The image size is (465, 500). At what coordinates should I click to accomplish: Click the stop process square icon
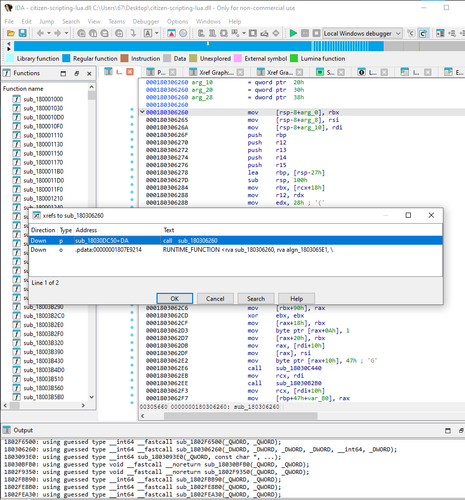pyautogui.click(x=316, y=33)
